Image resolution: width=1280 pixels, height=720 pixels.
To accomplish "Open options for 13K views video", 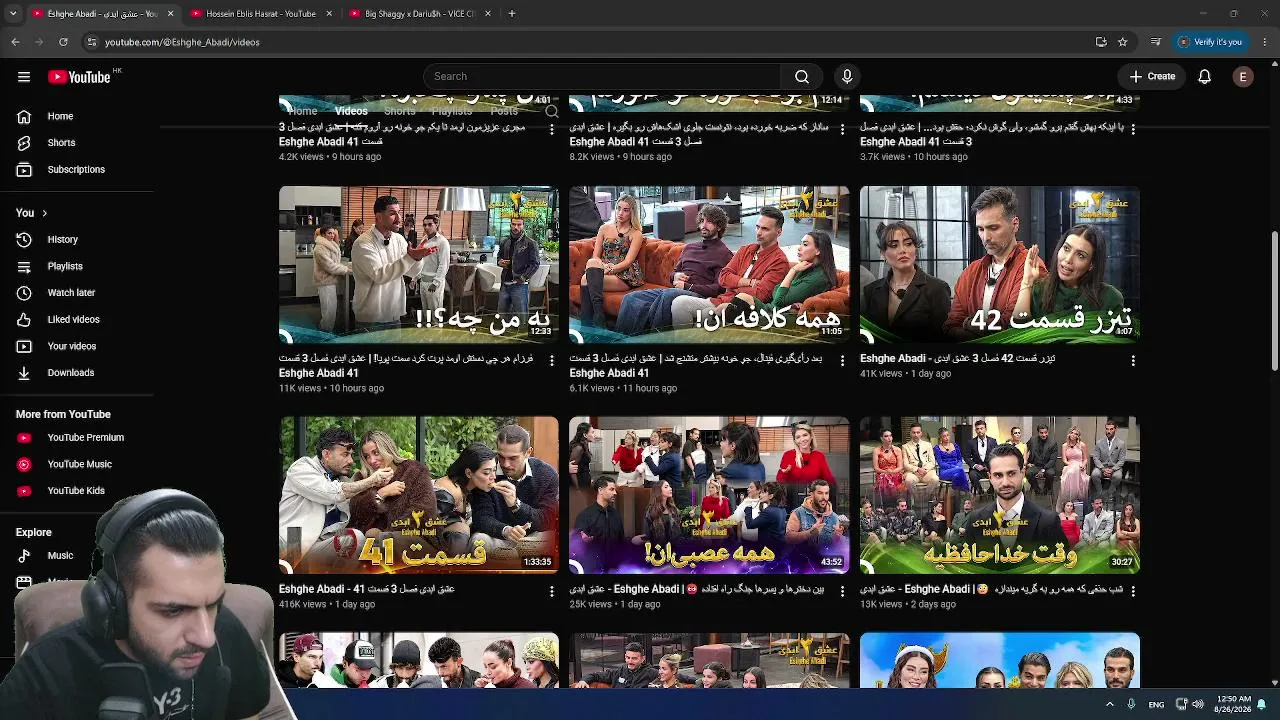I will (x=1133, y=591).
